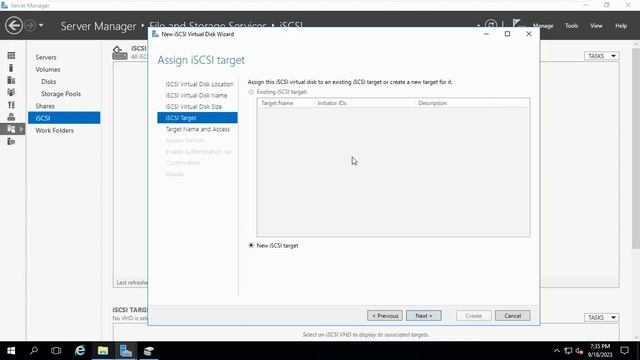Launch Internet Explorer from taskbar

click(x=80, y=351)
